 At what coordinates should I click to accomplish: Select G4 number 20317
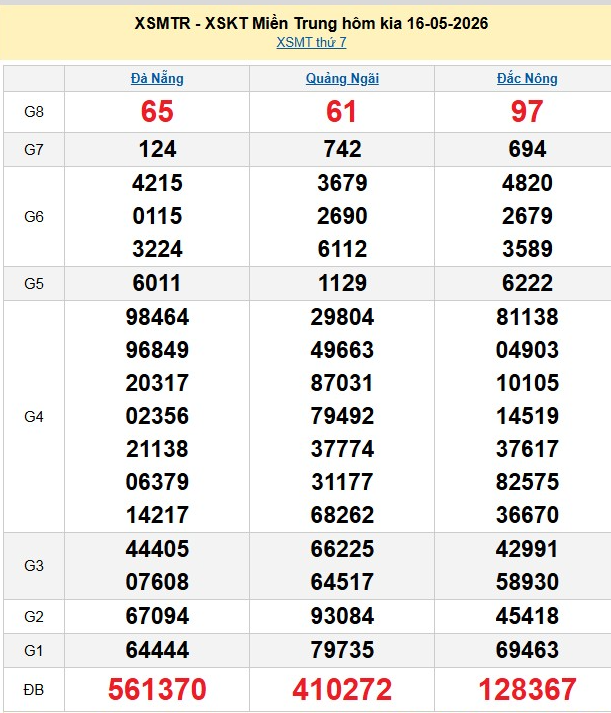click(157, 383)
